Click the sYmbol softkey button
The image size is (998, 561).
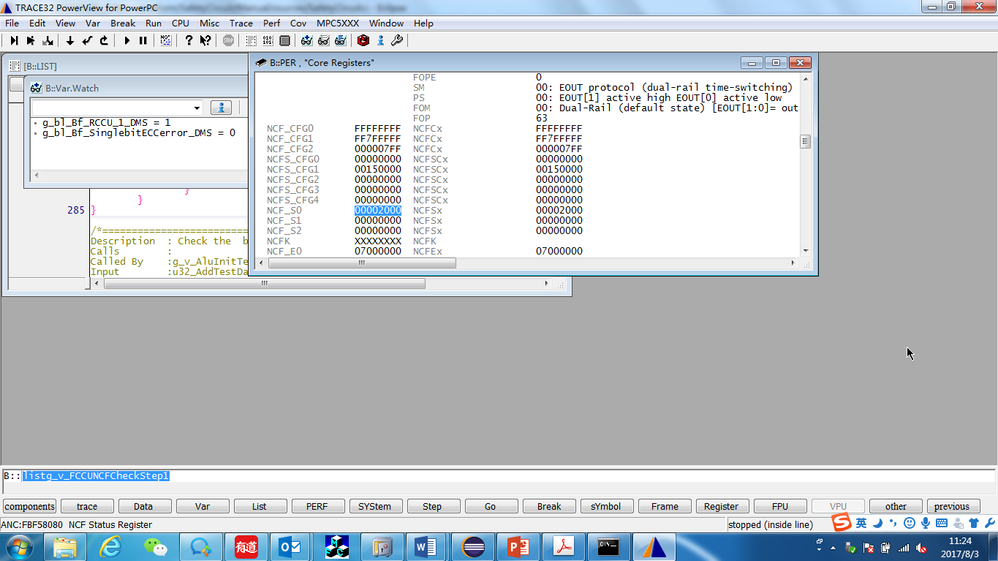pyautogui.click(x=605, y=506)
